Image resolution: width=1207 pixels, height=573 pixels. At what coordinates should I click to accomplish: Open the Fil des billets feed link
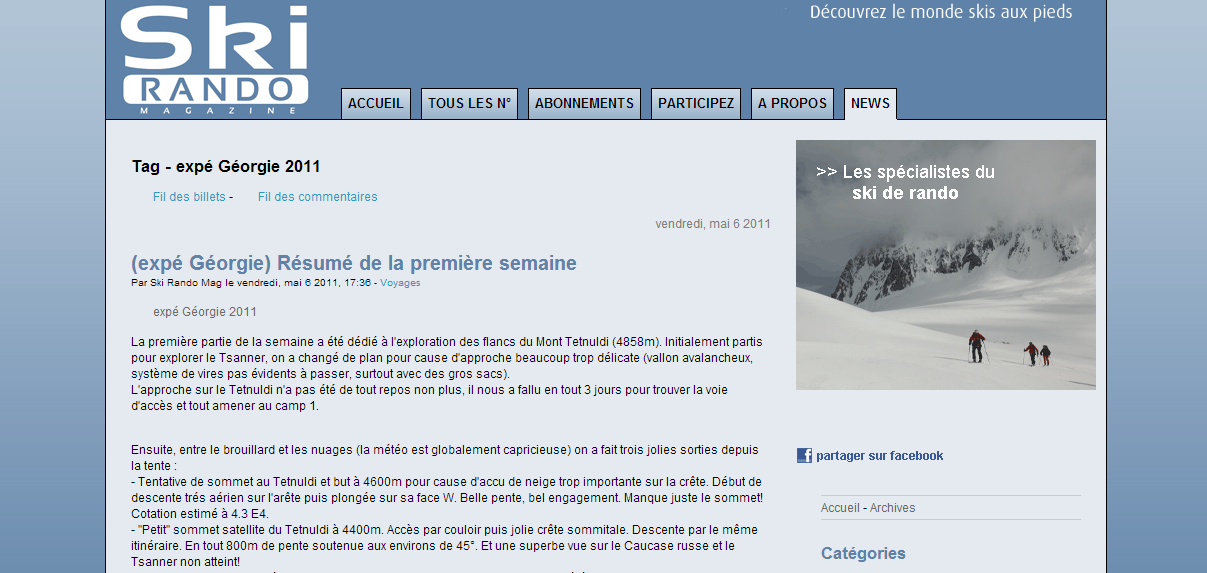tap(189, 197)
